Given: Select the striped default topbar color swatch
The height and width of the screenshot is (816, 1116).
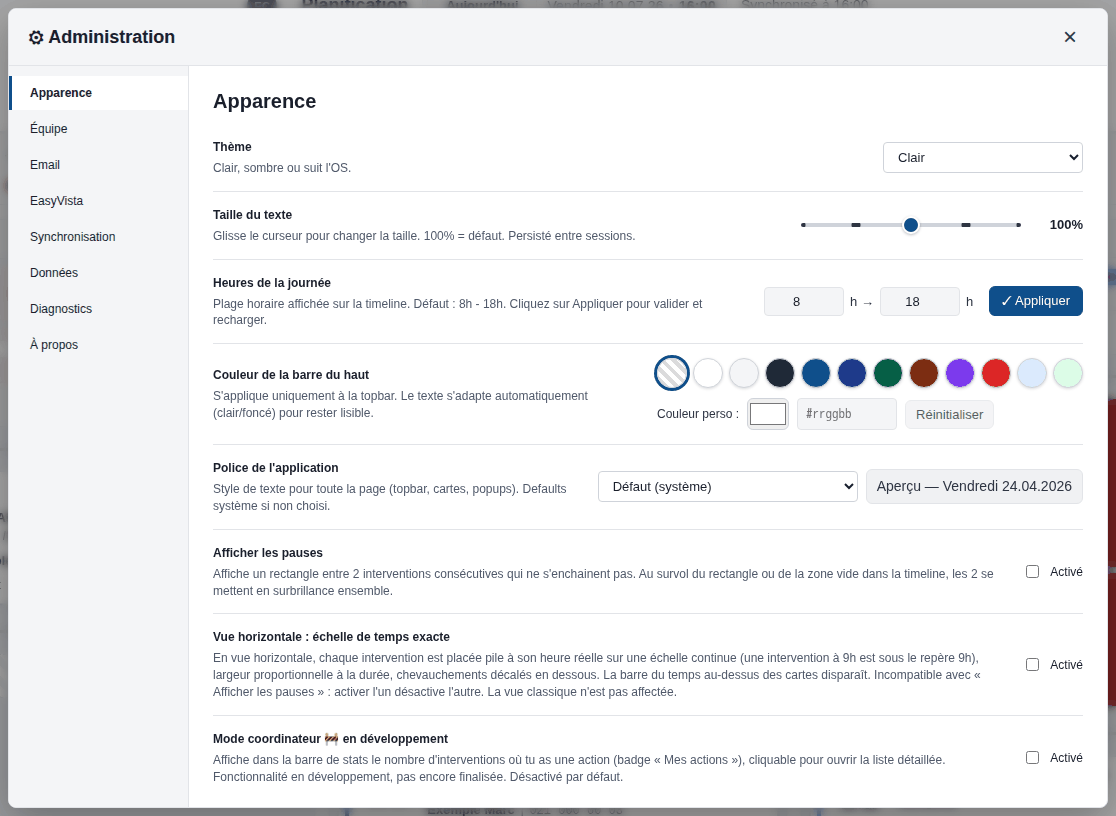Looking at the screenshot, I should (672, 373).
